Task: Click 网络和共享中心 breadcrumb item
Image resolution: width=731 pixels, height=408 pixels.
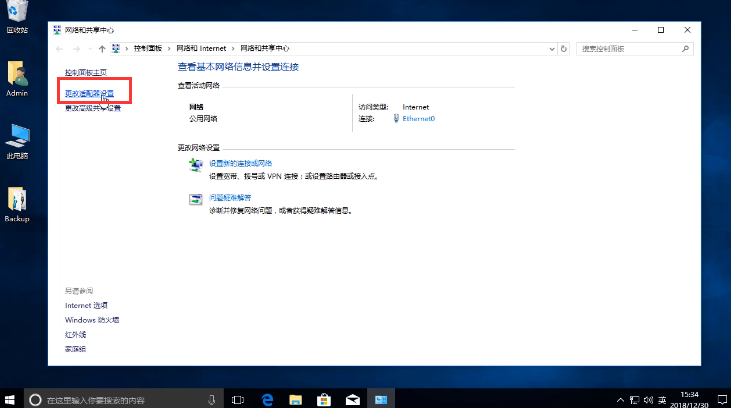Action: point(265,48)
